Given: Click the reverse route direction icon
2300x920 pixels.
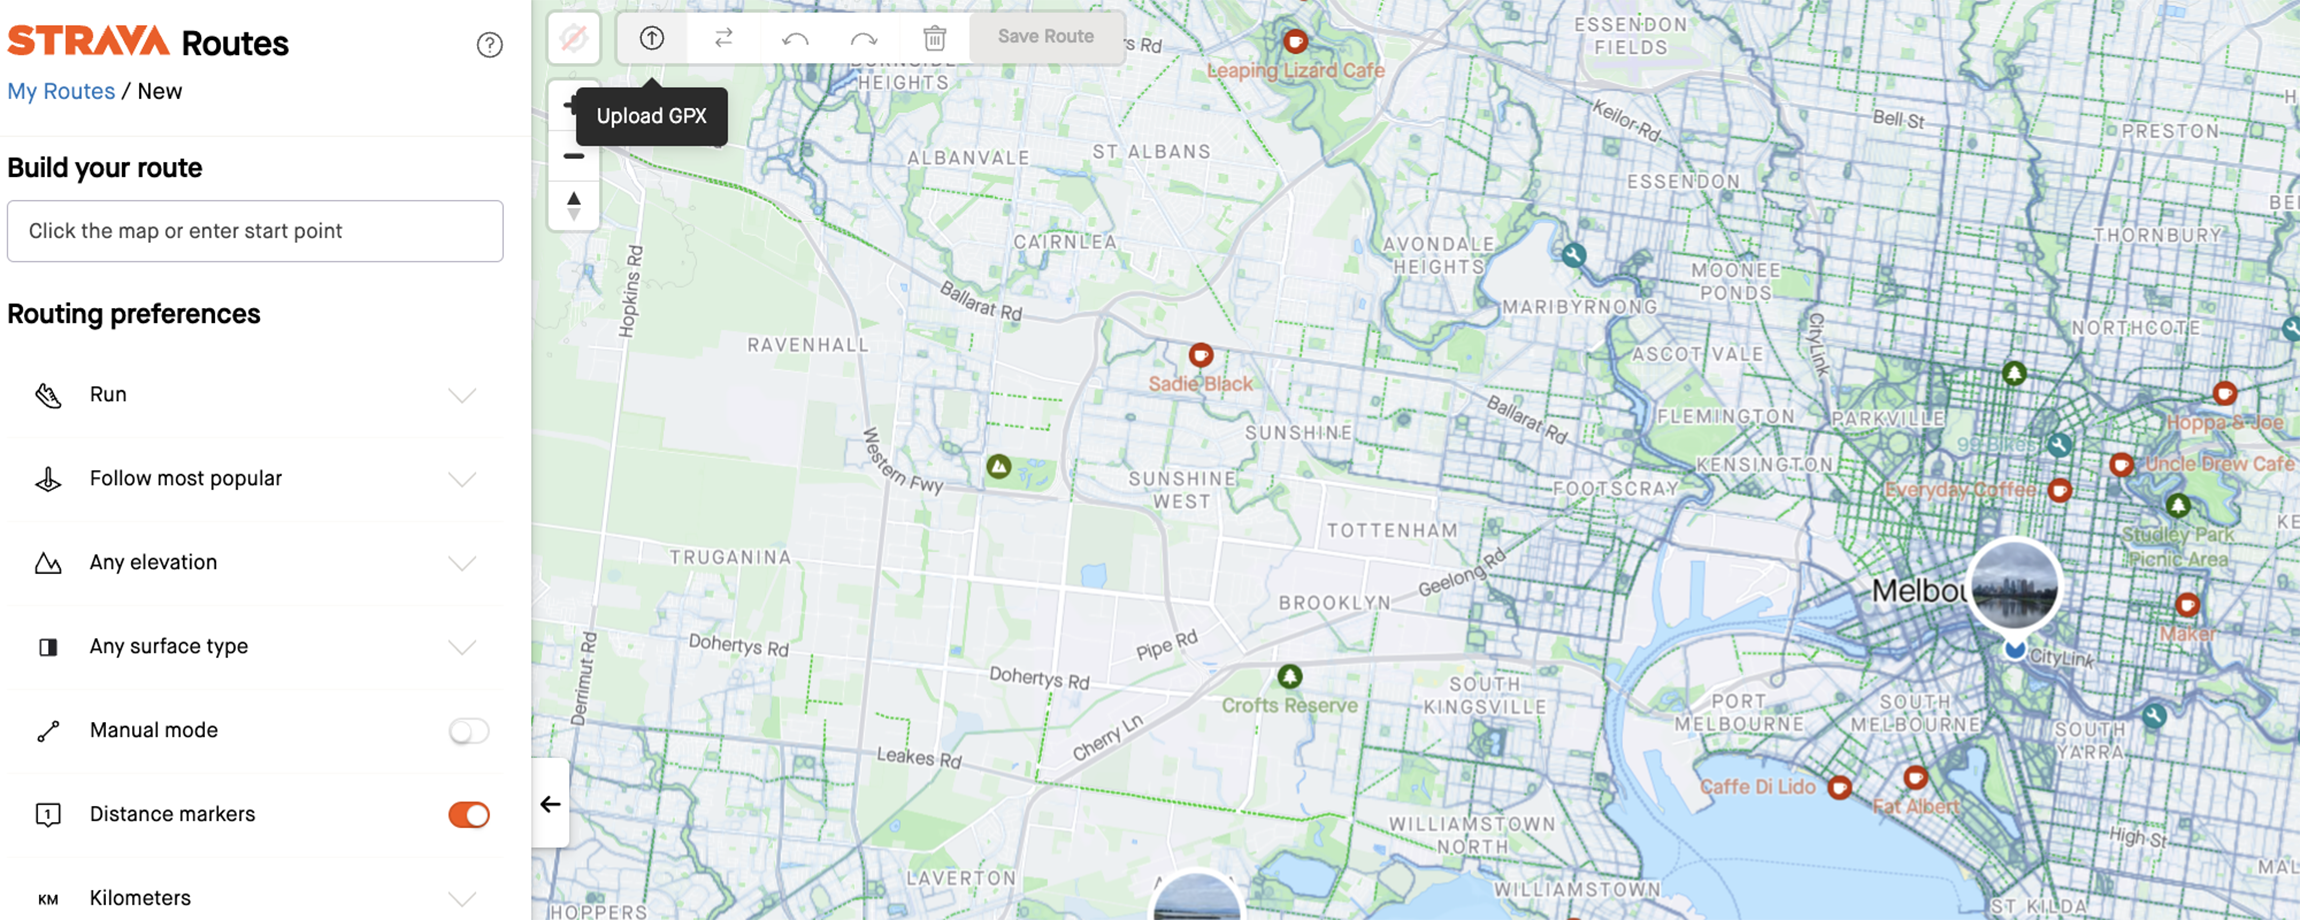Looking at the screenshot, I should (x=724, y=38).
